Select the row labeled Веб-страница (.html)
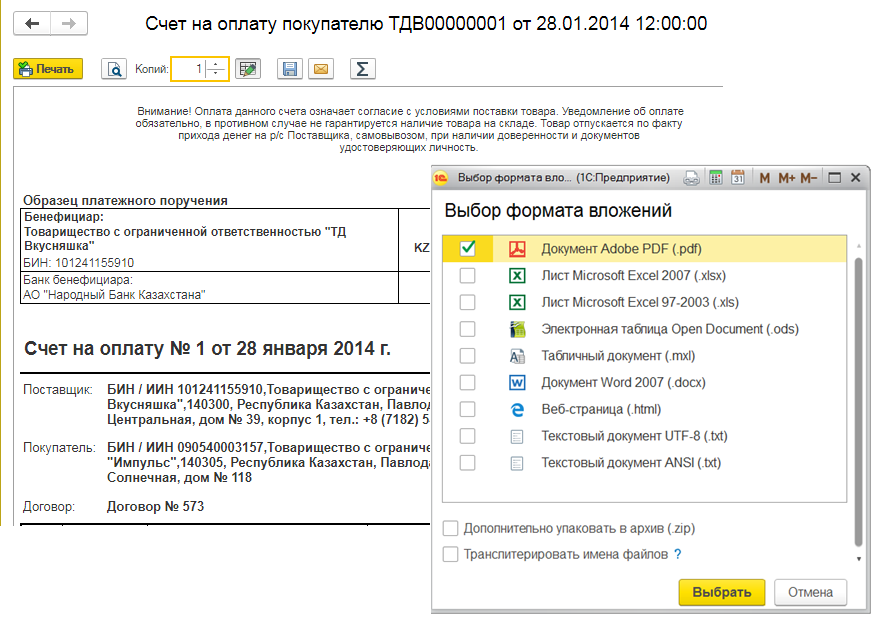875x618 pixels. tap(645, 409)
